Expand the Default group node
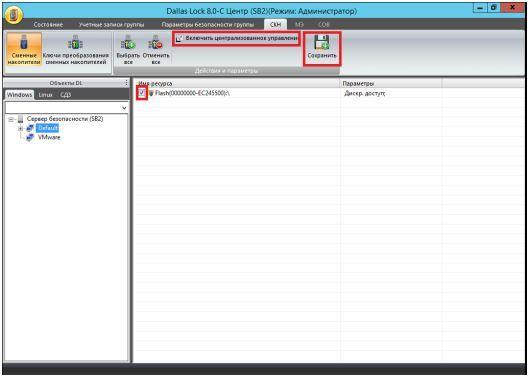 (20, 128)
